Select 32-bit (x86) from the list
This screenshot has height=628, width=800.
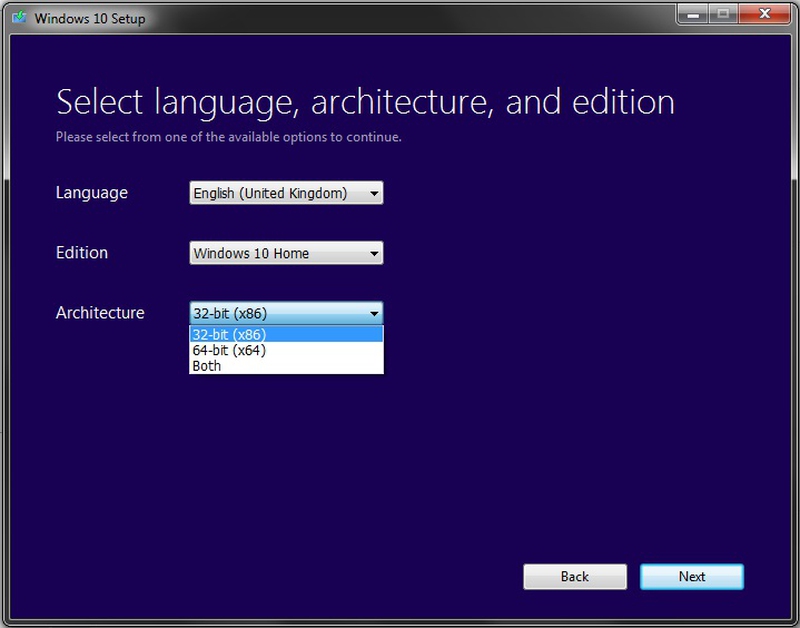[x=286, y=334]
